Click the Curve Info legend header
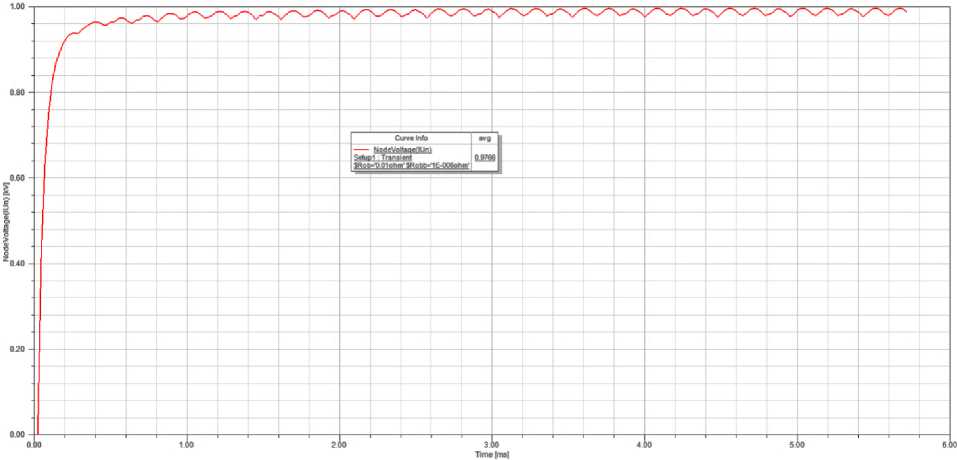The image size is (957, 460). click(x=411, y=138)
